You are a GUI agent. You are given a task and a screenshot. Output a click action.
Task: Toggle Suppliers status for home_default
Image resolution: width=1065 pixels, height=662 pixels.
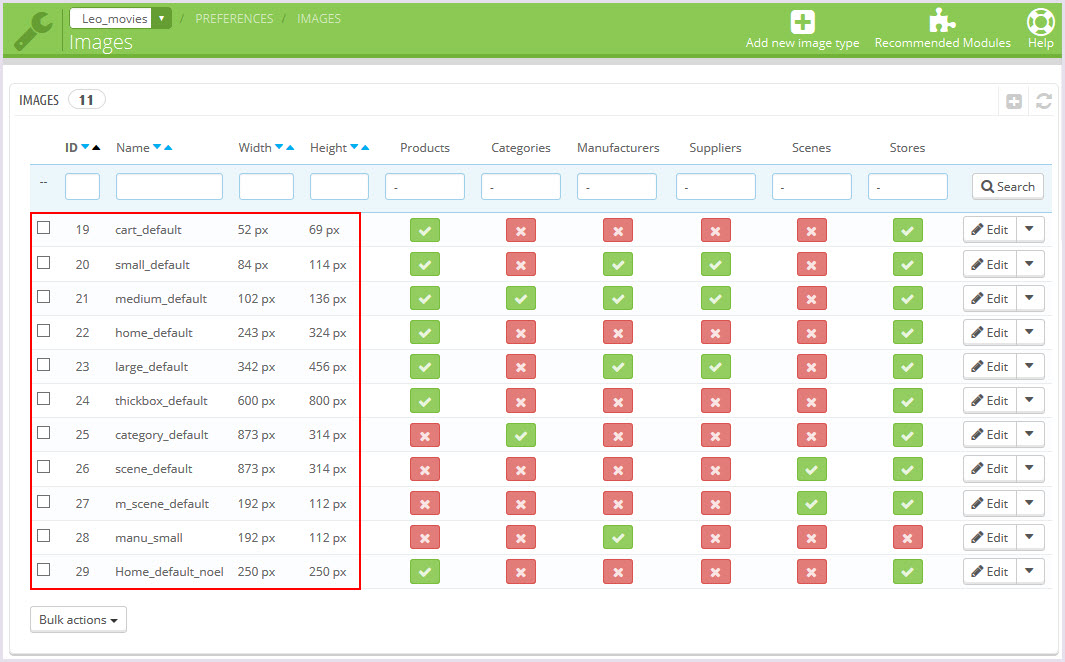[715, 333]
